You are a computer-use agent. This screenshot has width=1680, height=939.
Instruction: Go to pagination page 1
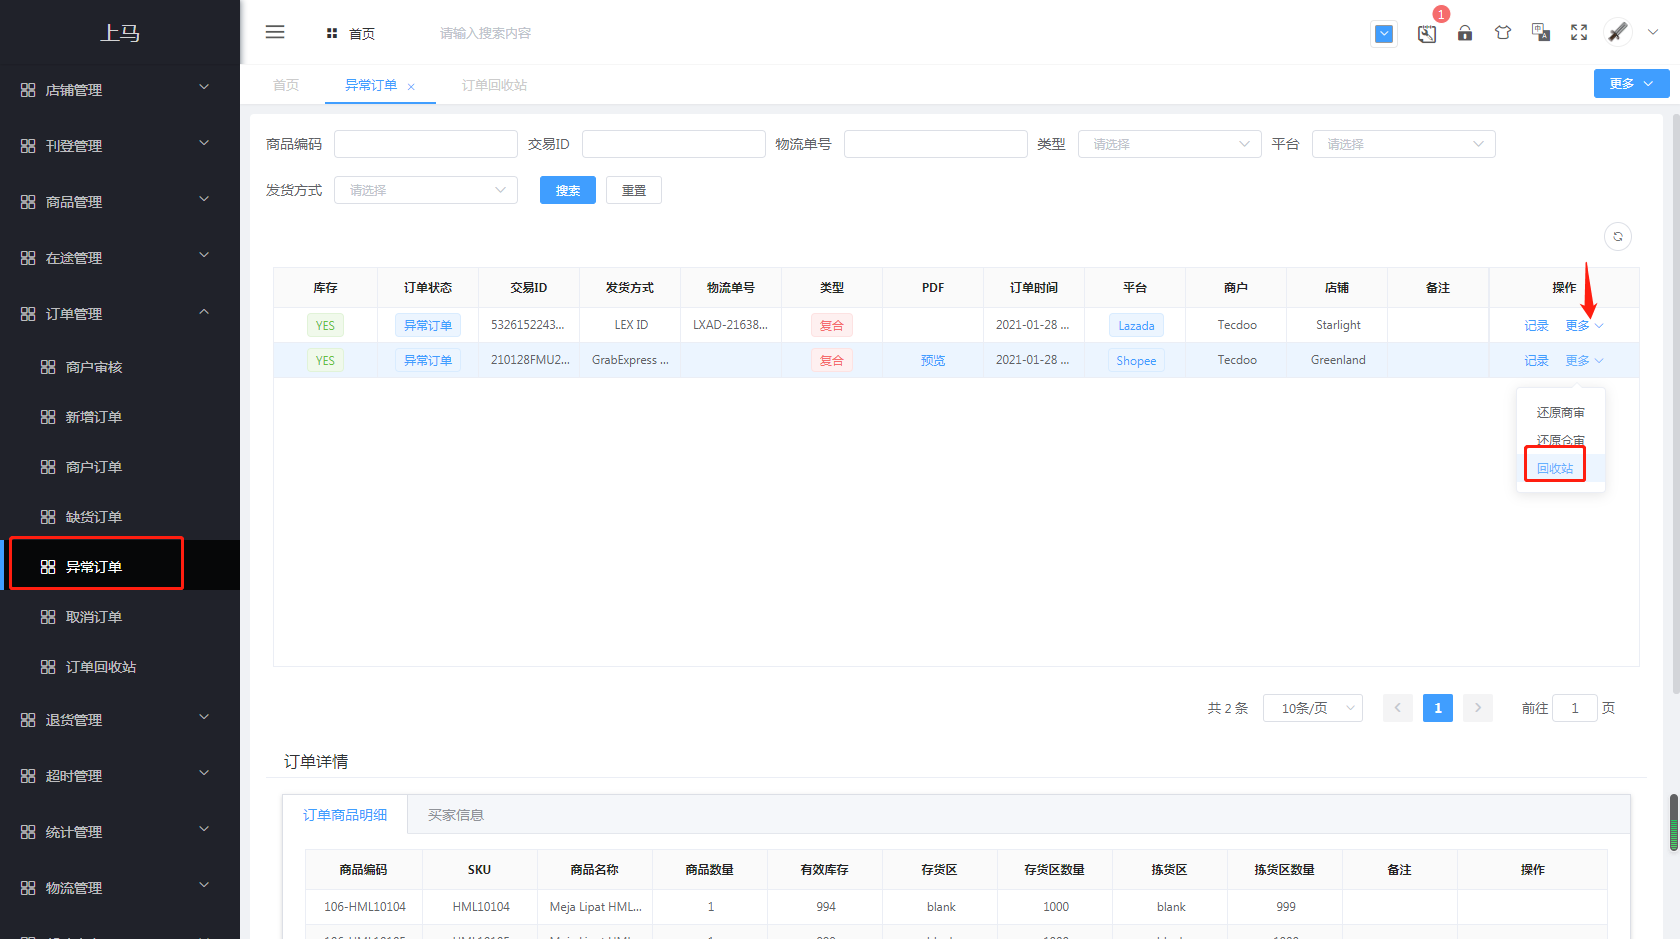coord(1438,708)
